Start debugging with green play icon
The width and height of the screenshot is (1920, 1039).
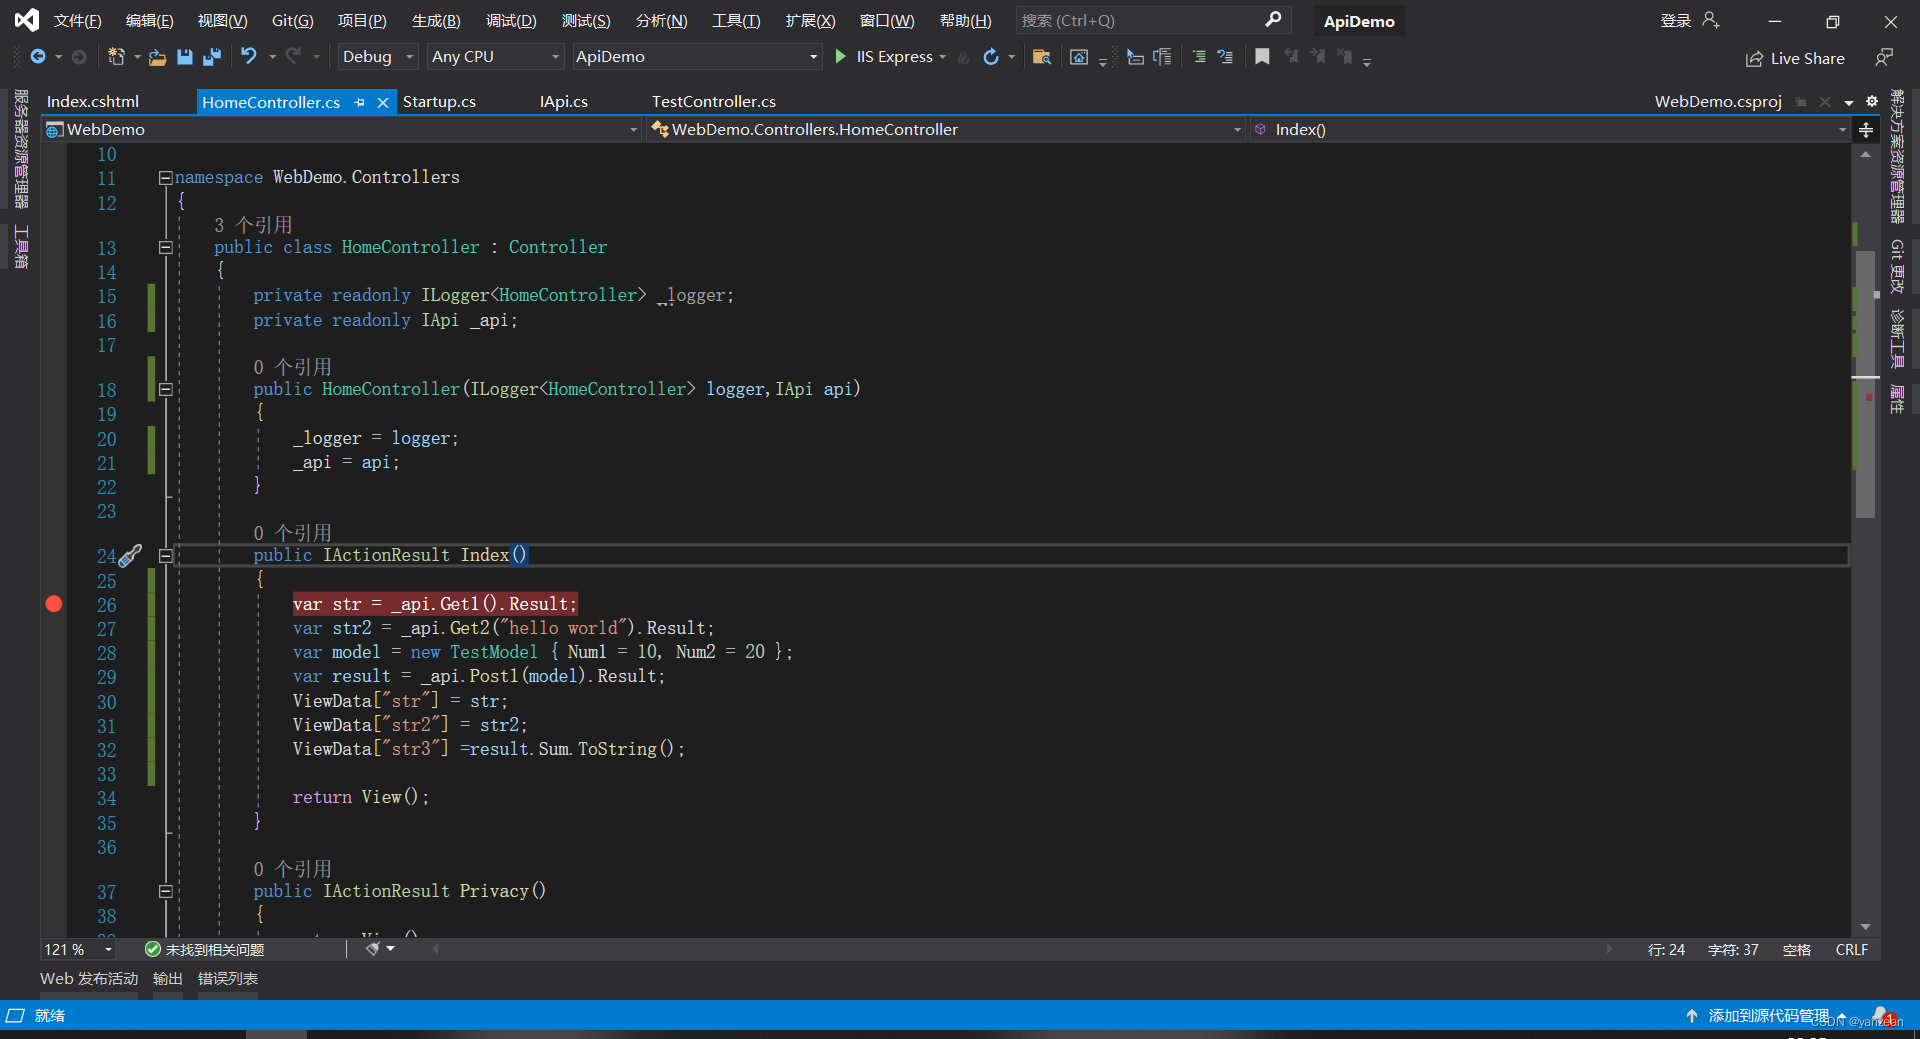tap(840, 57)
